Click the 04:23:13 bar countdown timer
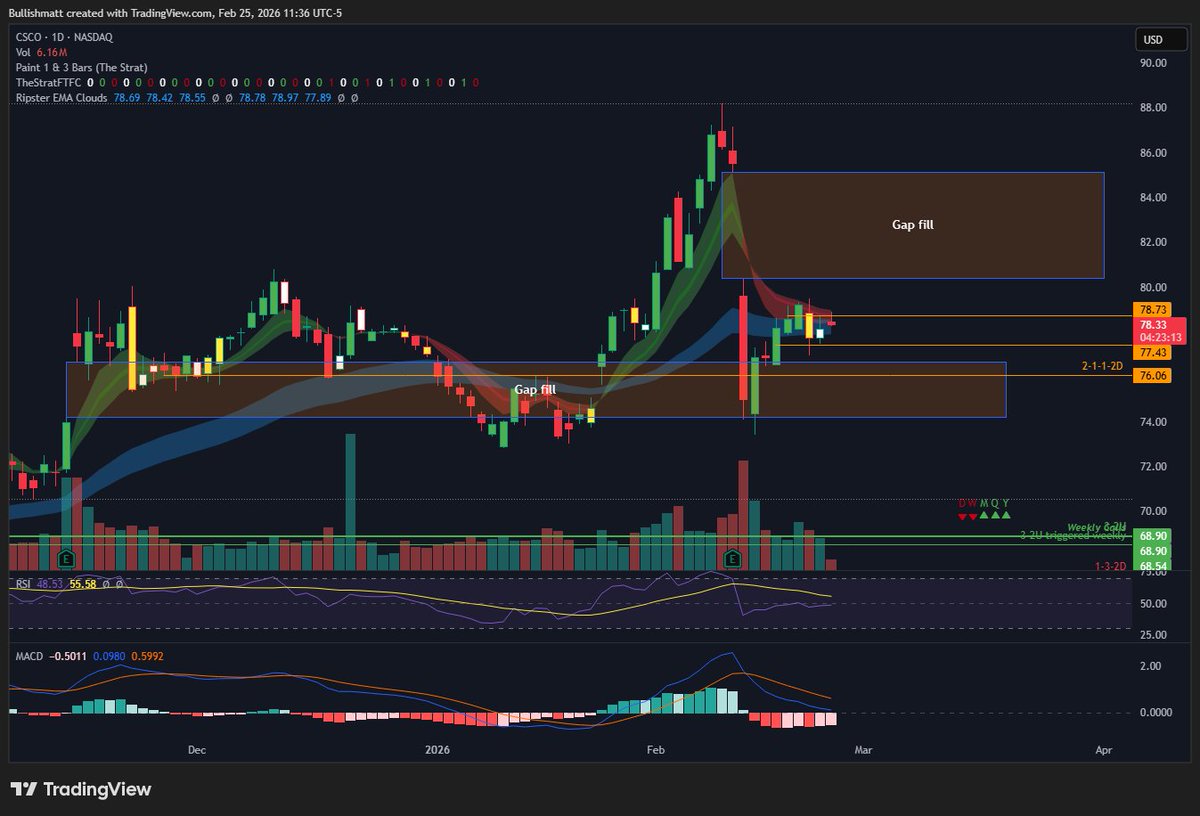The width and height of the screenshot is (1200, 816). pyautogui.click(x=1162, y=338)
